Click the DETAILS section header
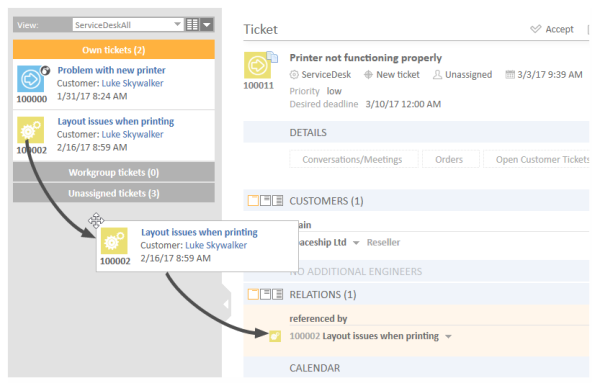Screen dimensions: 600x391 click(416, 132)
